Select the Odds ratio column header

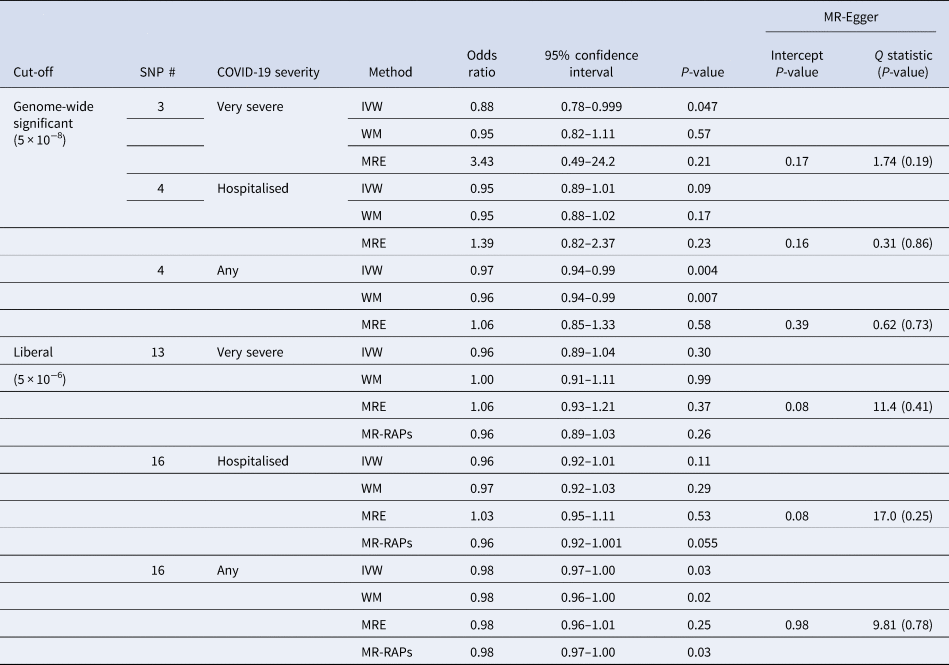coord(482,63)
